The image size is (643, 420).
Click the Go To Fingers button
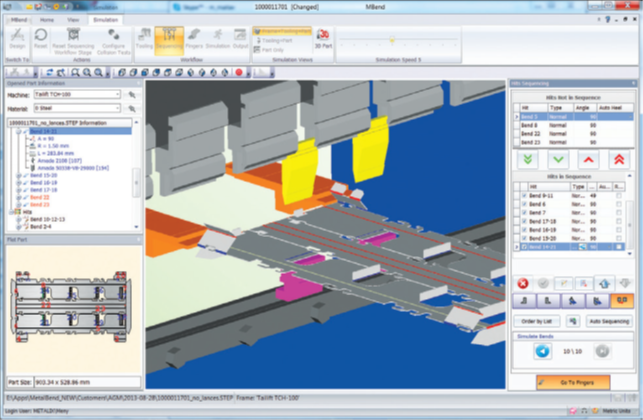(x=573, y=382)
